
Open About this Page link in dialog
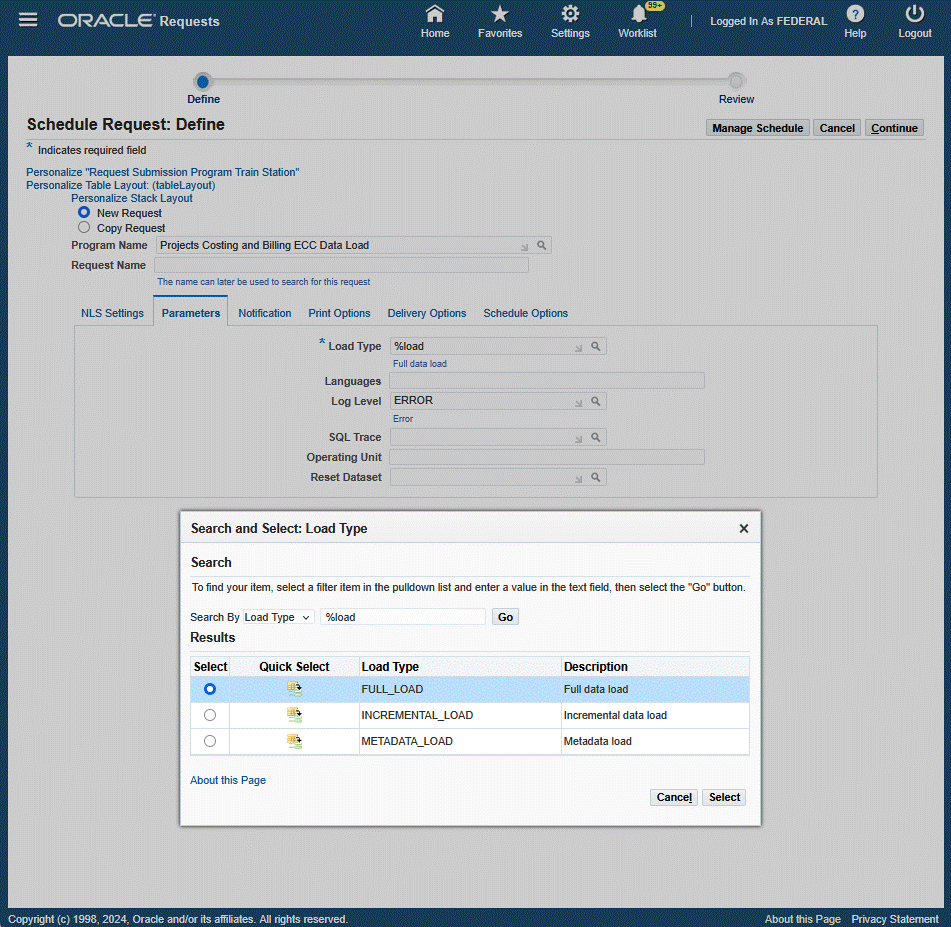(228, 780)
